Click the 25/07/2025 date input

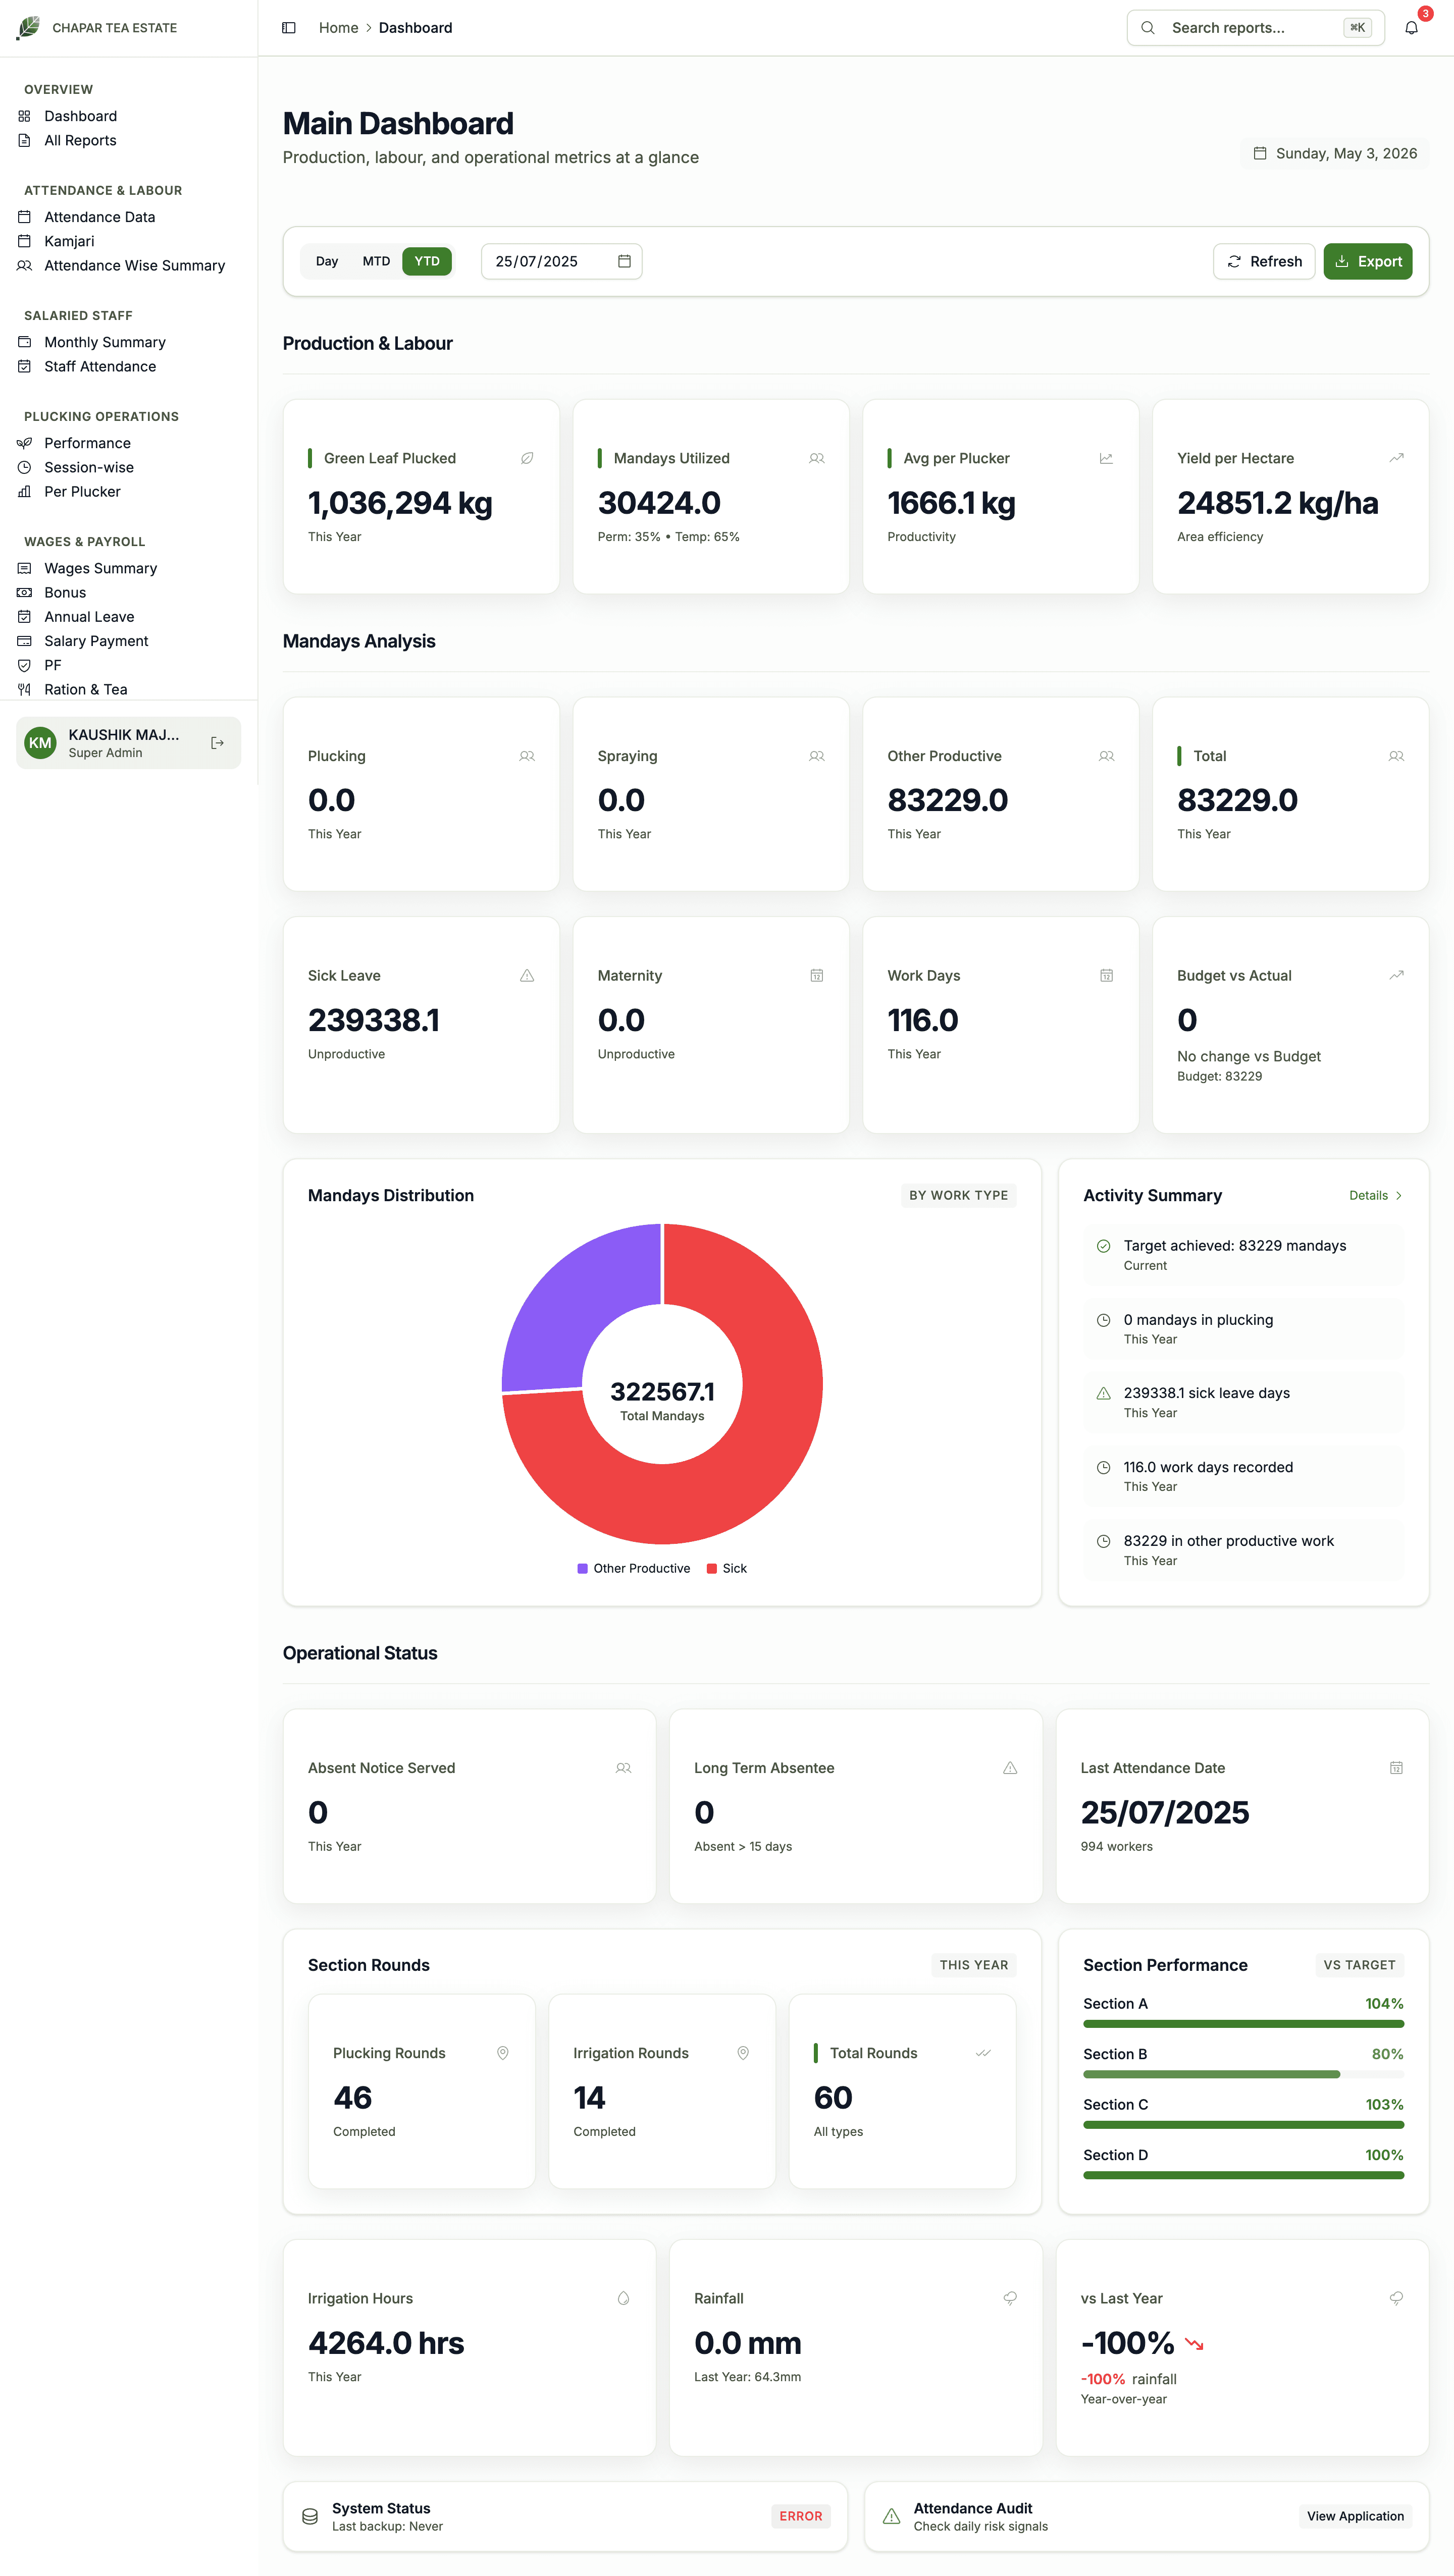[561, 261]
